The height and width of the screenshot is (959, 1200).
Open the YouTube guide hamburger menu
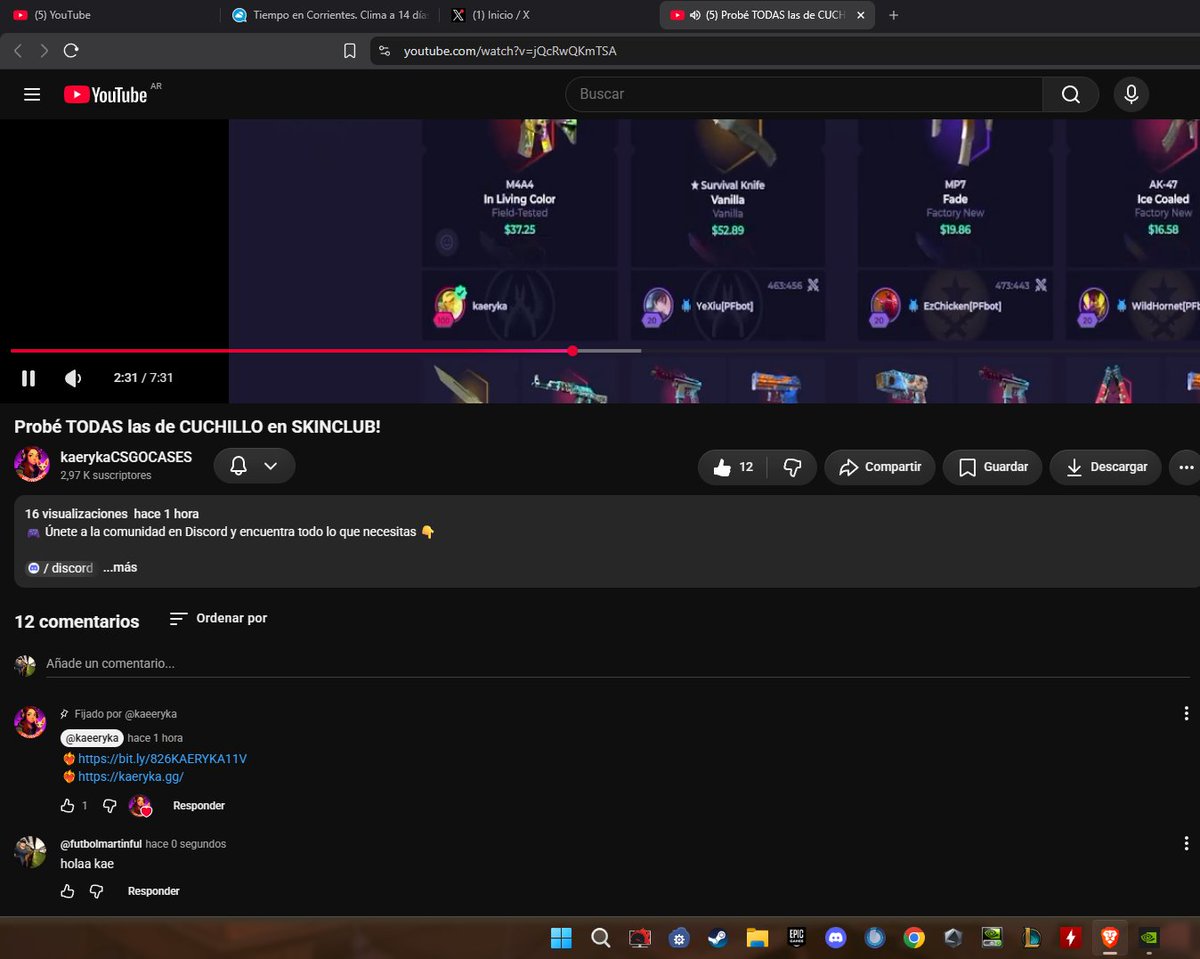click(32, 94)
